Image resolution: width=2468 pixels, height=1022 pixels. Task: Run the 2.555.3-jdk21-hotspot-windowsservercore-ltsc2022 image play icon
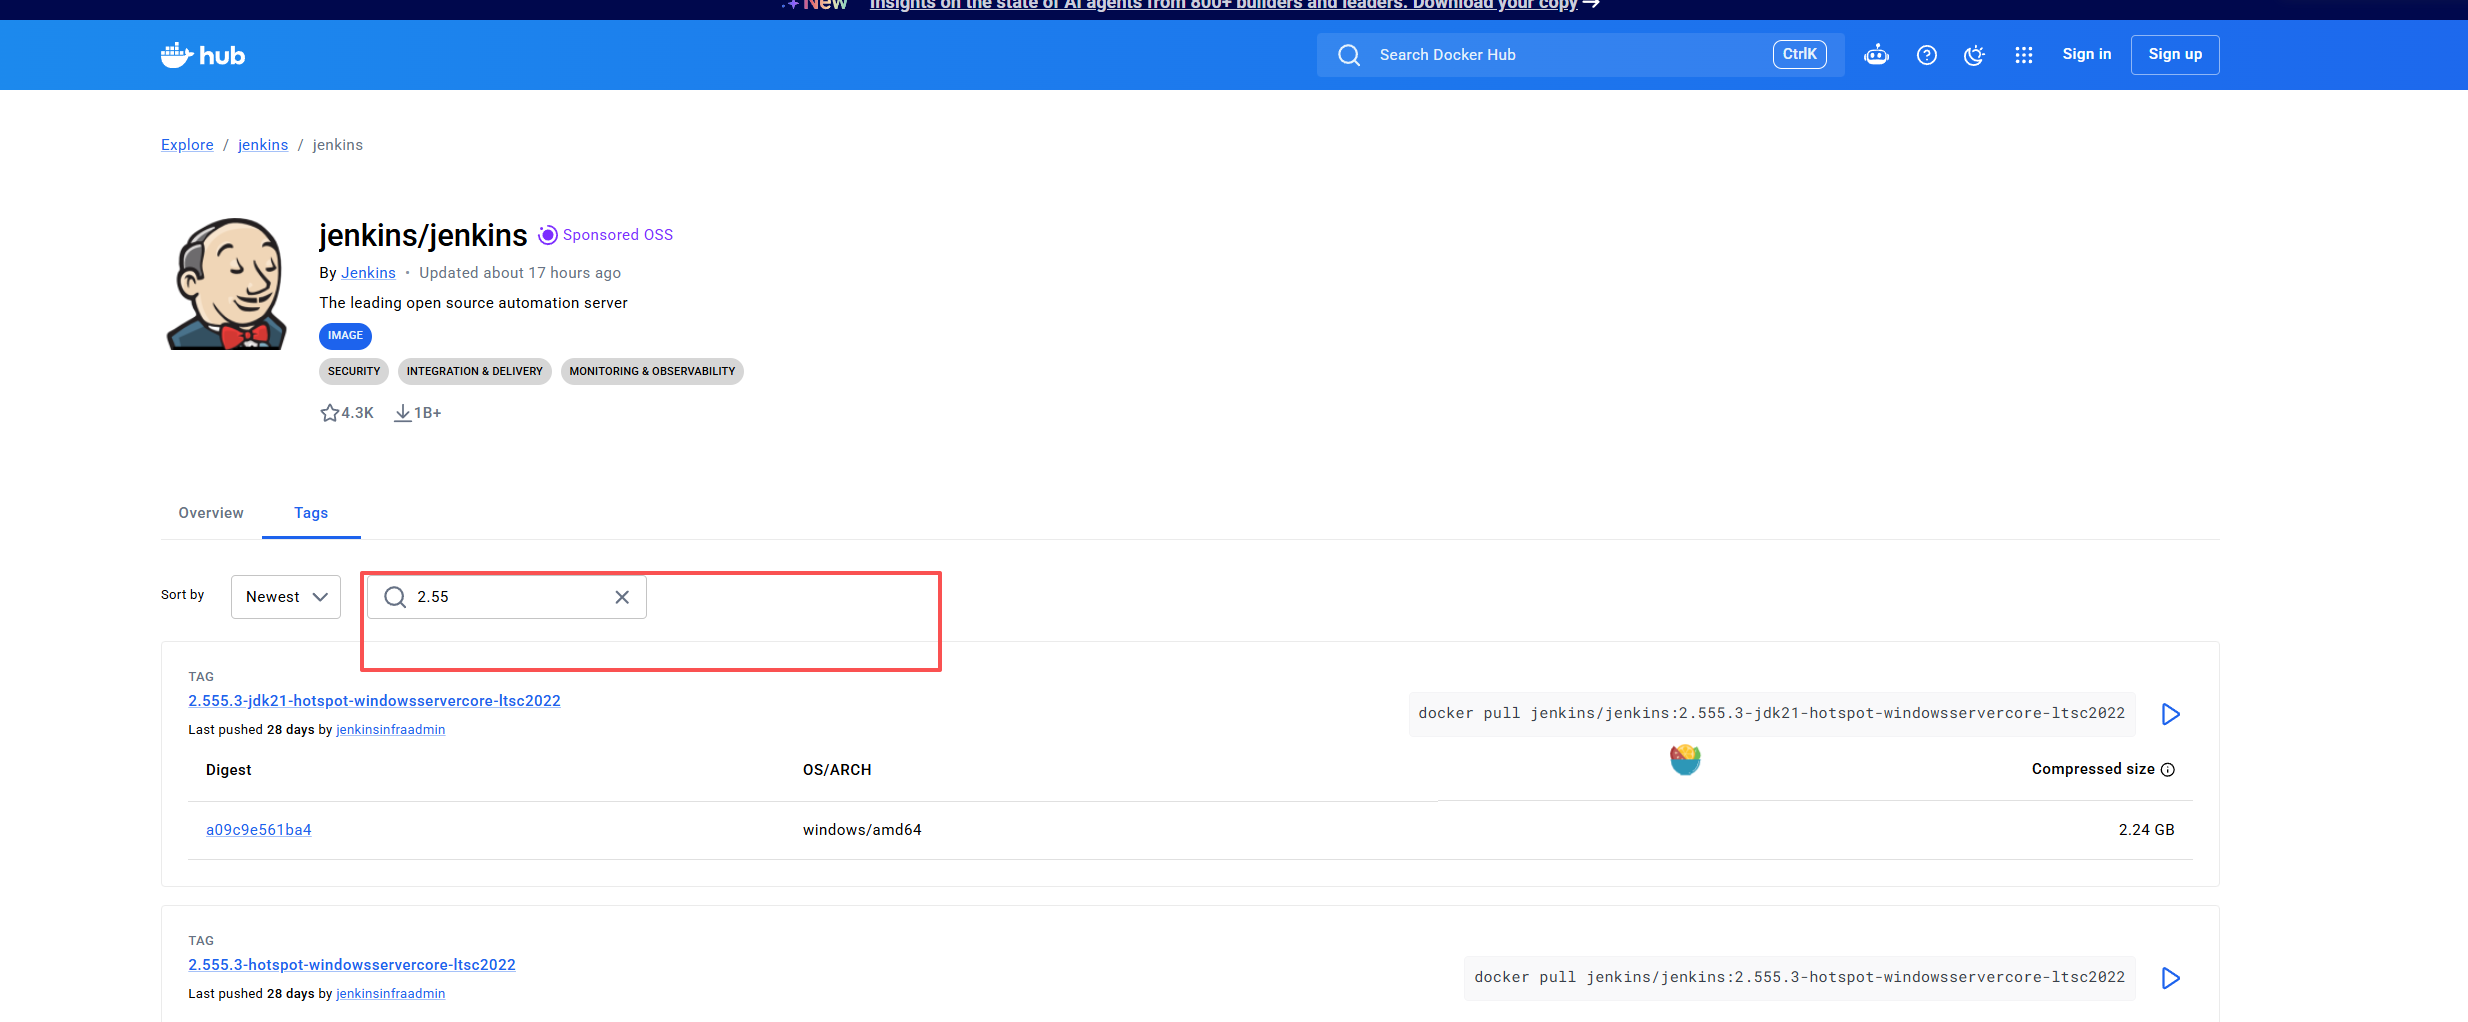pyautogui.click(x=2170, y=714)
